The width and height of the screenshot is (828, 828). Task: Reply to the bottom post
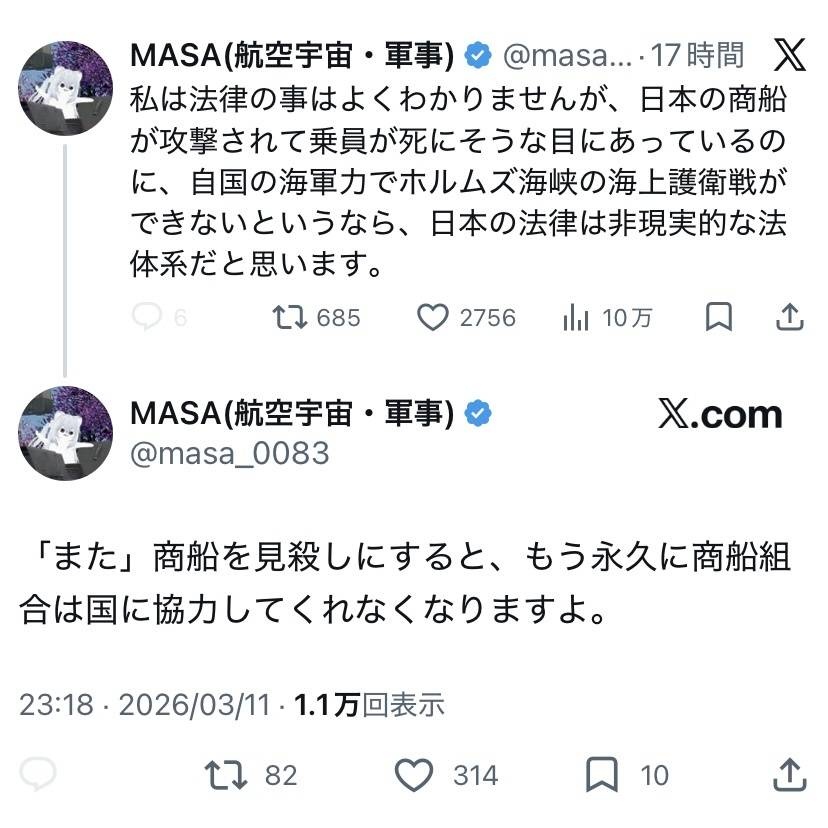click(x=38, y=775)
